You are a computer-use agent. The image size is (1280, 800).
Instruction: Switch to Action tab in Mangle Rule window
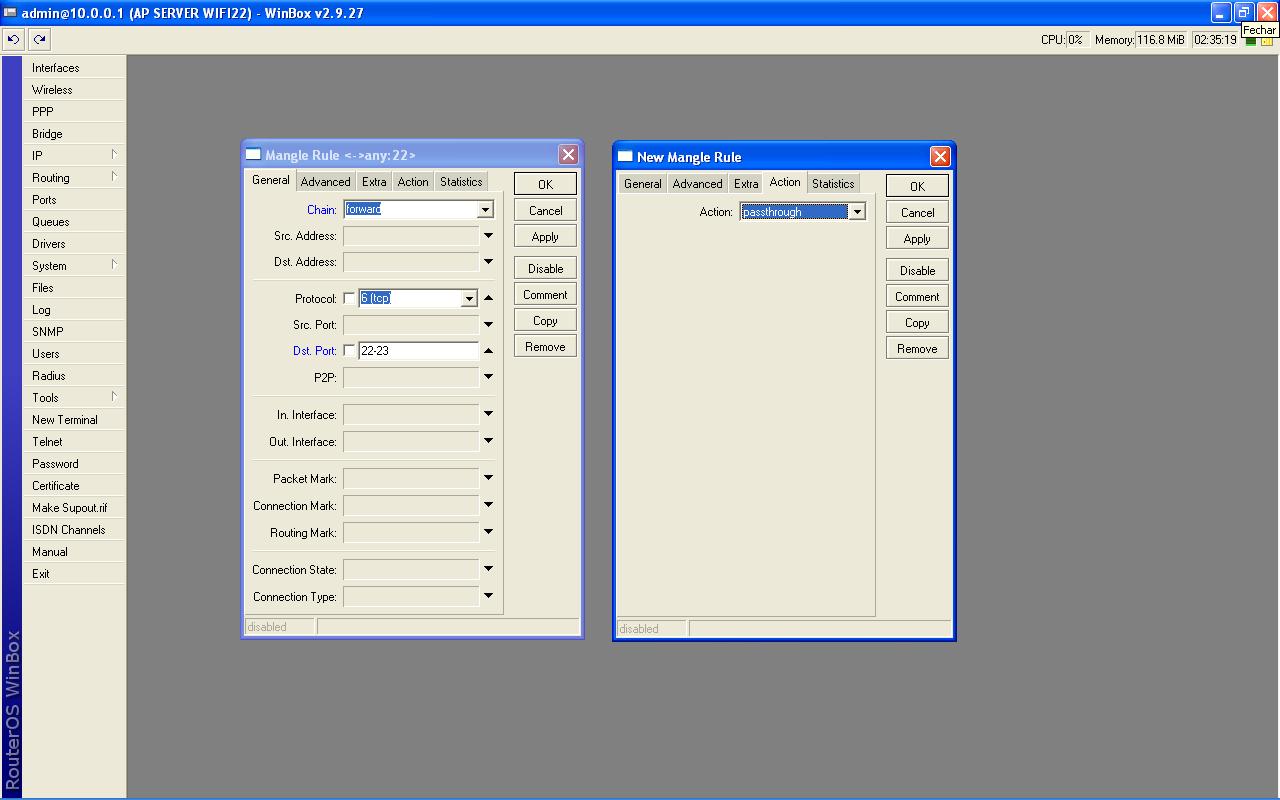point(413,182)
